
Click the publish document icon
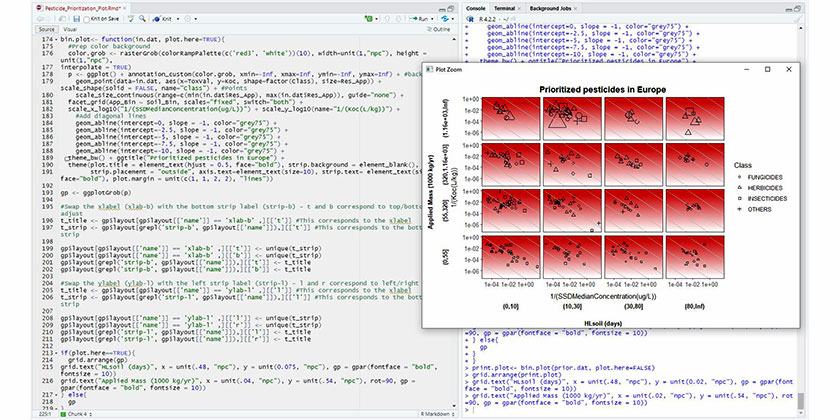click(444, 19)
